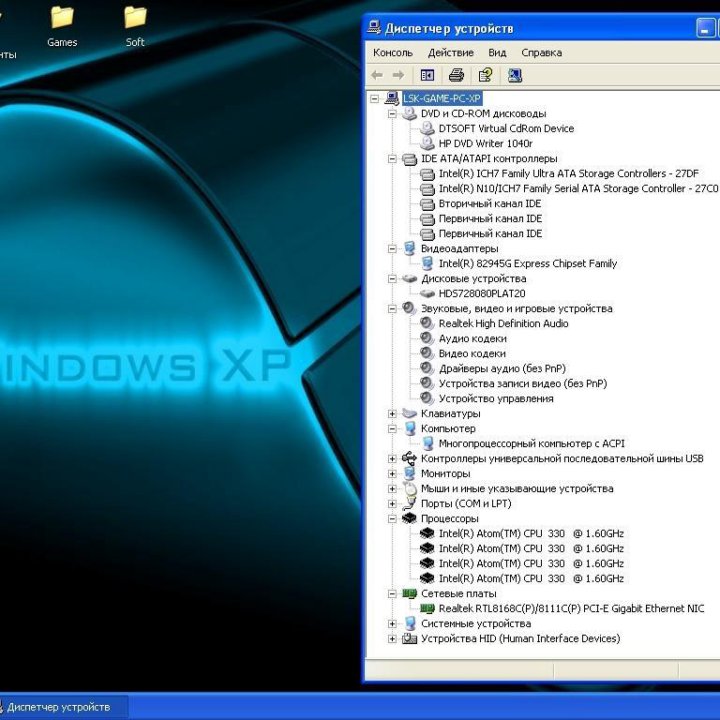
Task: Collapse the Процессоры category
Action: coord(393,519)
